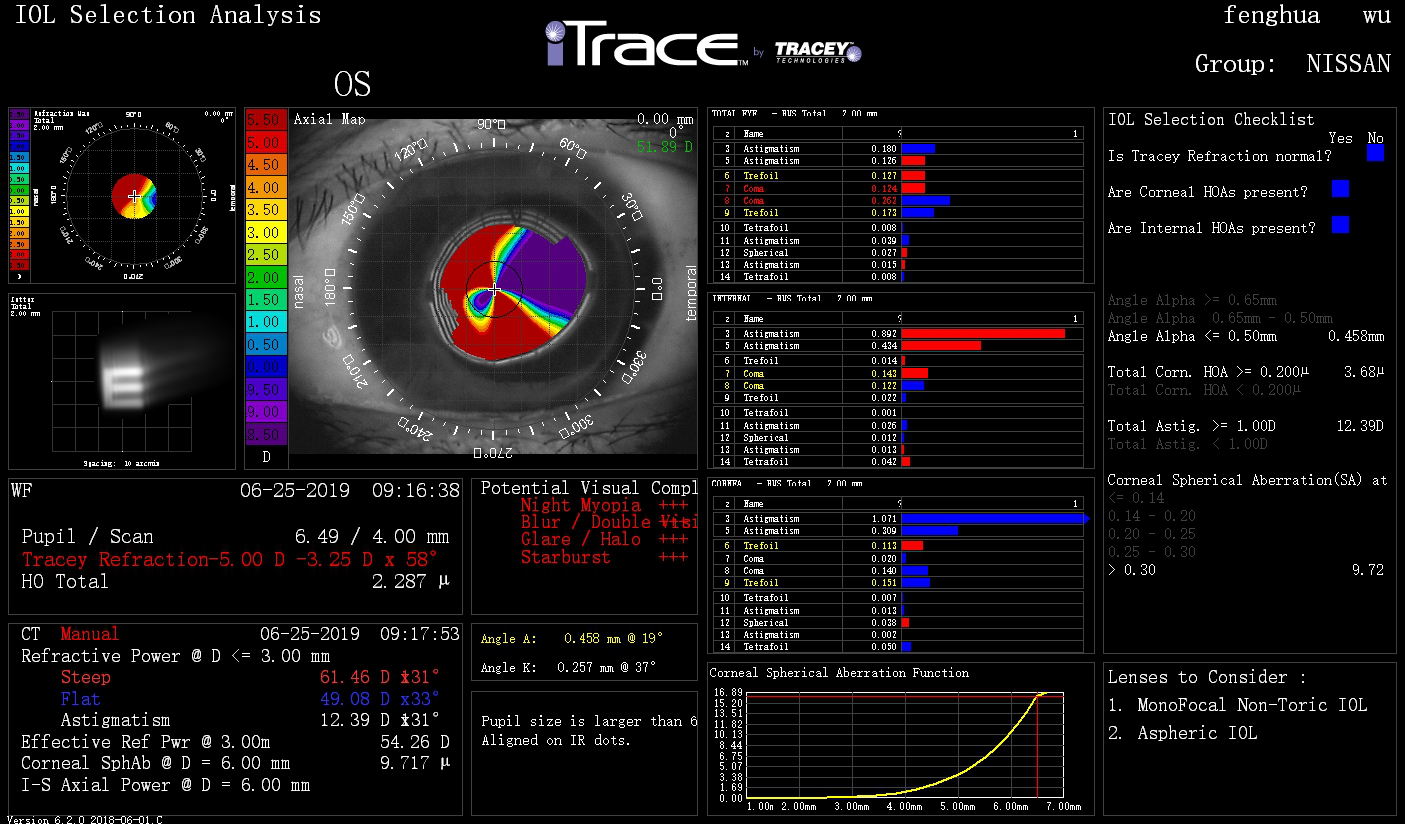Click the 90° marker on the Axial Map
1405x824 pixels.
pos(491,125)
